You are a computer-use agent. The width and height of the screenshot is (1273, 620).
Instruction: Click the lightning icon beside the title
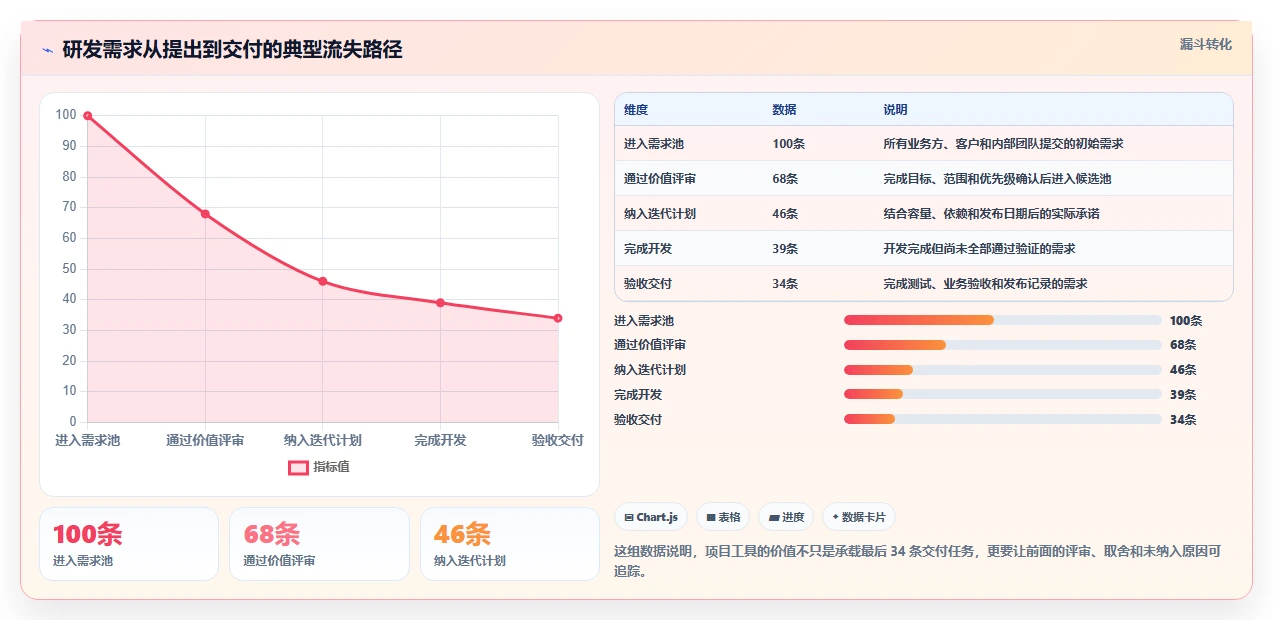47,50
